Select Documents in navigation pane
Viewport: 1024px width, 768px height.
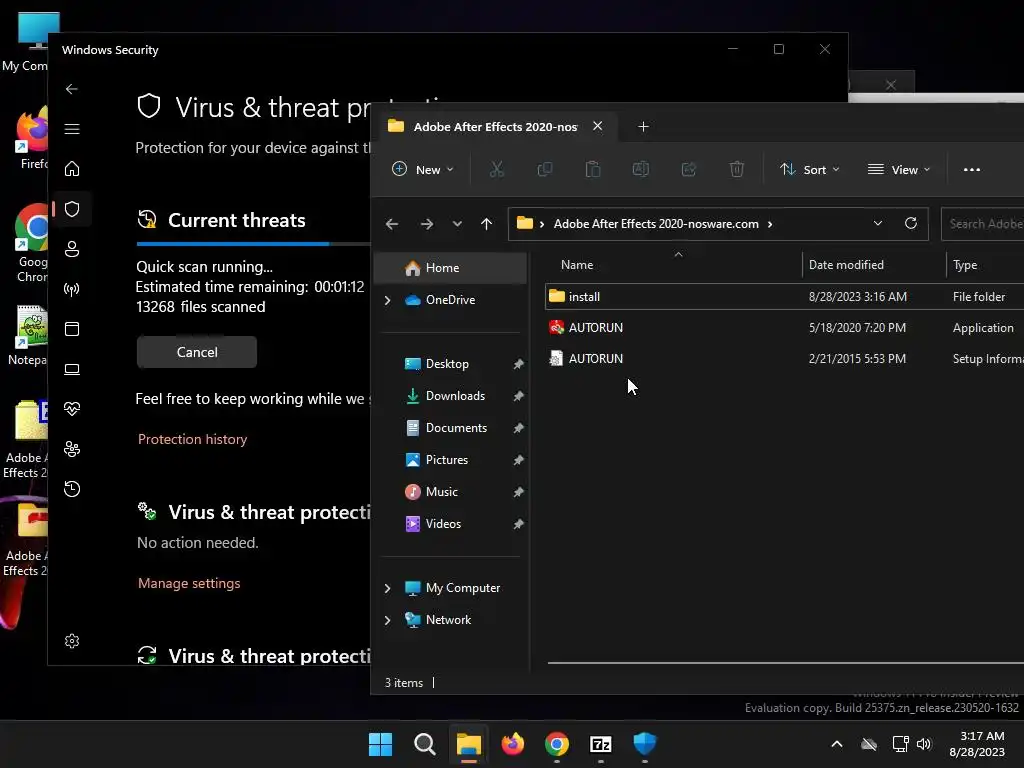click(455, 428)
